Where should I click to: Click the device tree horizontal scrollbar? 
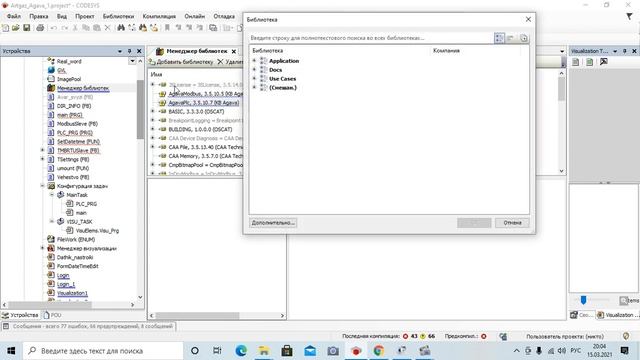pos(50,305)
